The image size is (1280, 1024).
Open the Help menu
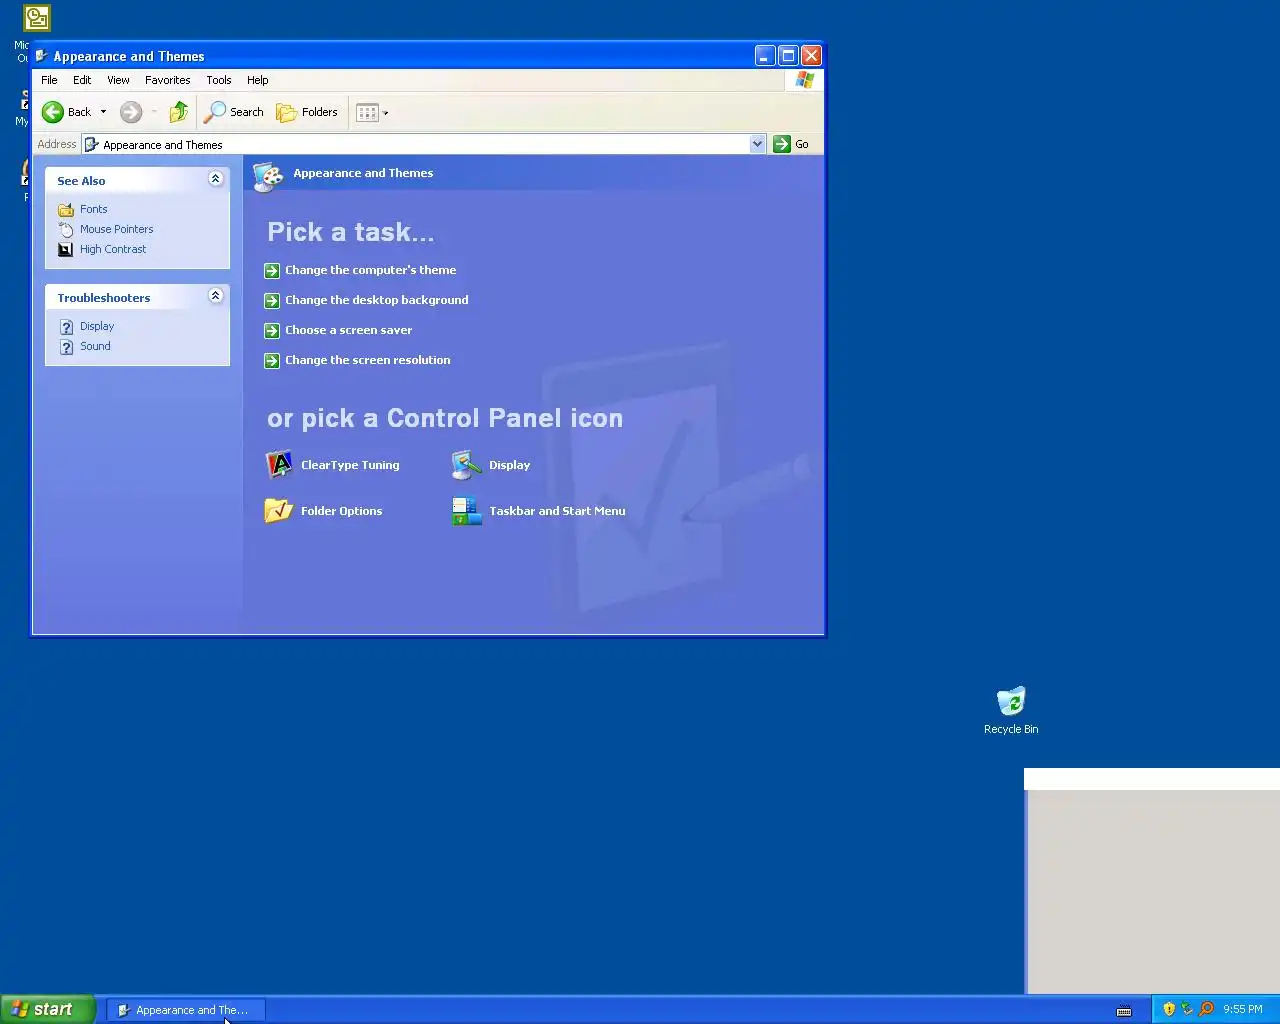point(257,80)
